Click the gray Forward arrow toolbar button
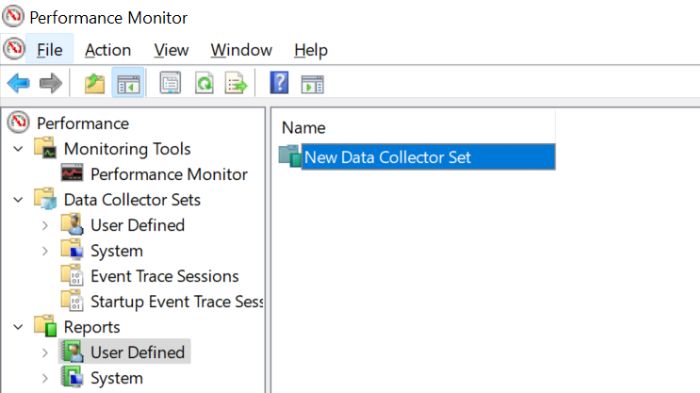Screen dimensions: 700x393 click(x=50, y=83)
